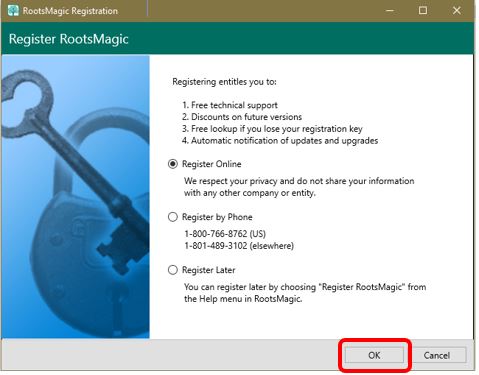Confirm registration with the OK button
Screen dimensions: 479x375
[x=374, y=355]
